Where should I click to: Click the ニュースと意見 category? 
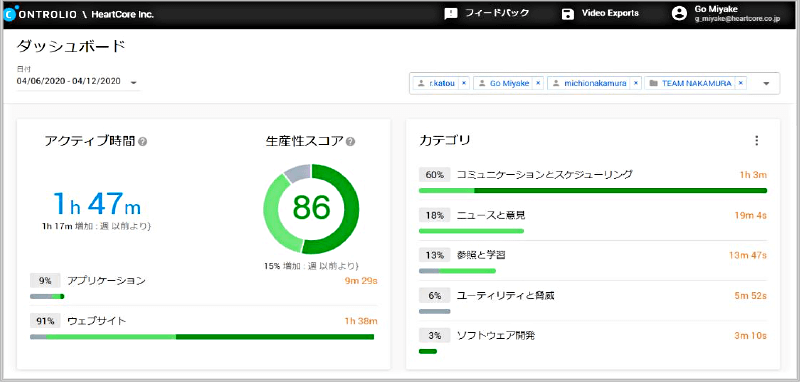click(x=491, y=215)
